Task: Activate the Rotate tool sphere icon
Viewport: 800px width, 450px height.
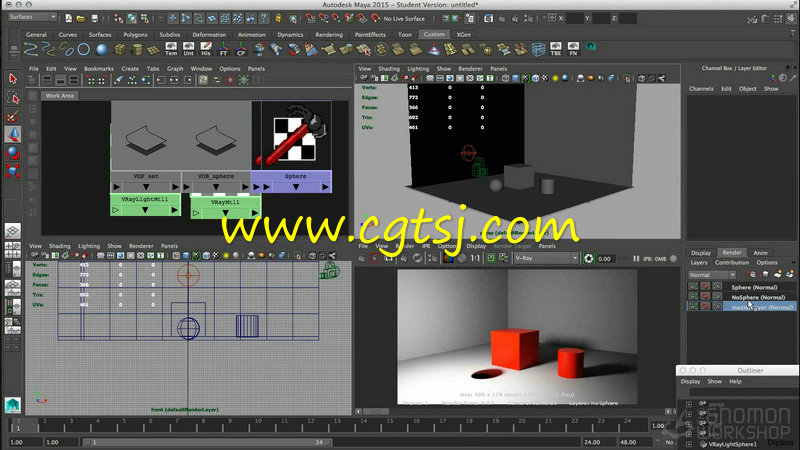Action: point(13,153)
